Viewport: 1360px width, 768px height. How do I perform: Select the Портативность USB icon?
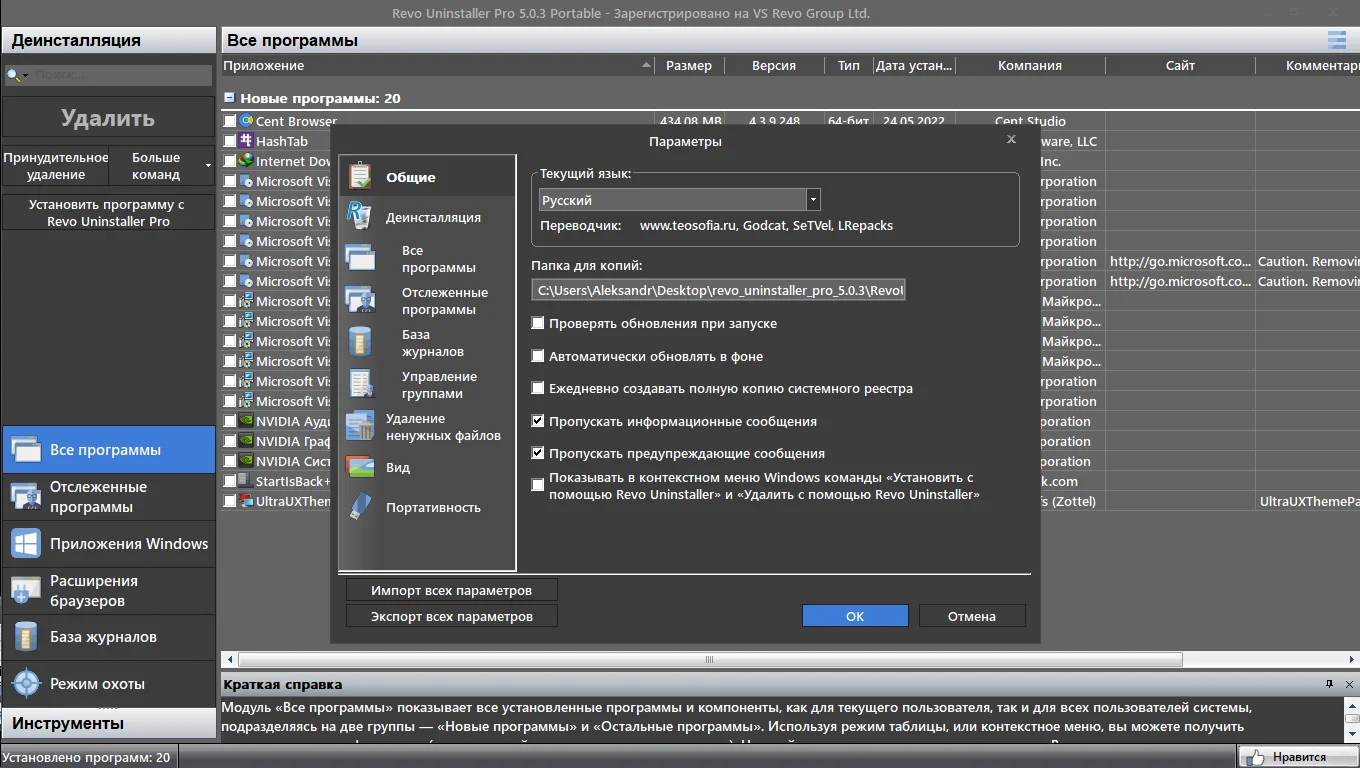(360, 507)
